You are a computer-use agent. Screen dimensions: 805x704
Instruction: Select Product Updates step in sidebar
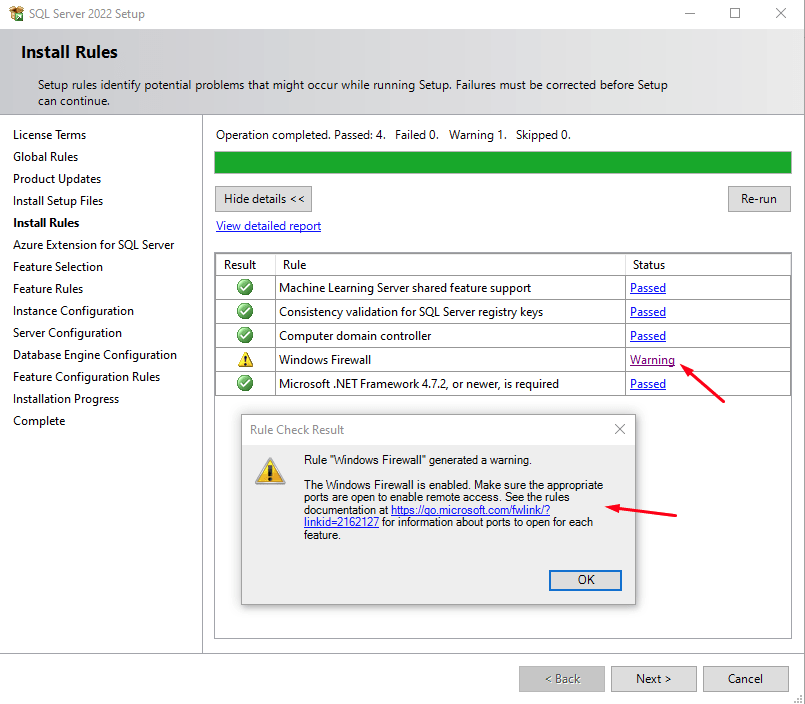coord(57,179)
